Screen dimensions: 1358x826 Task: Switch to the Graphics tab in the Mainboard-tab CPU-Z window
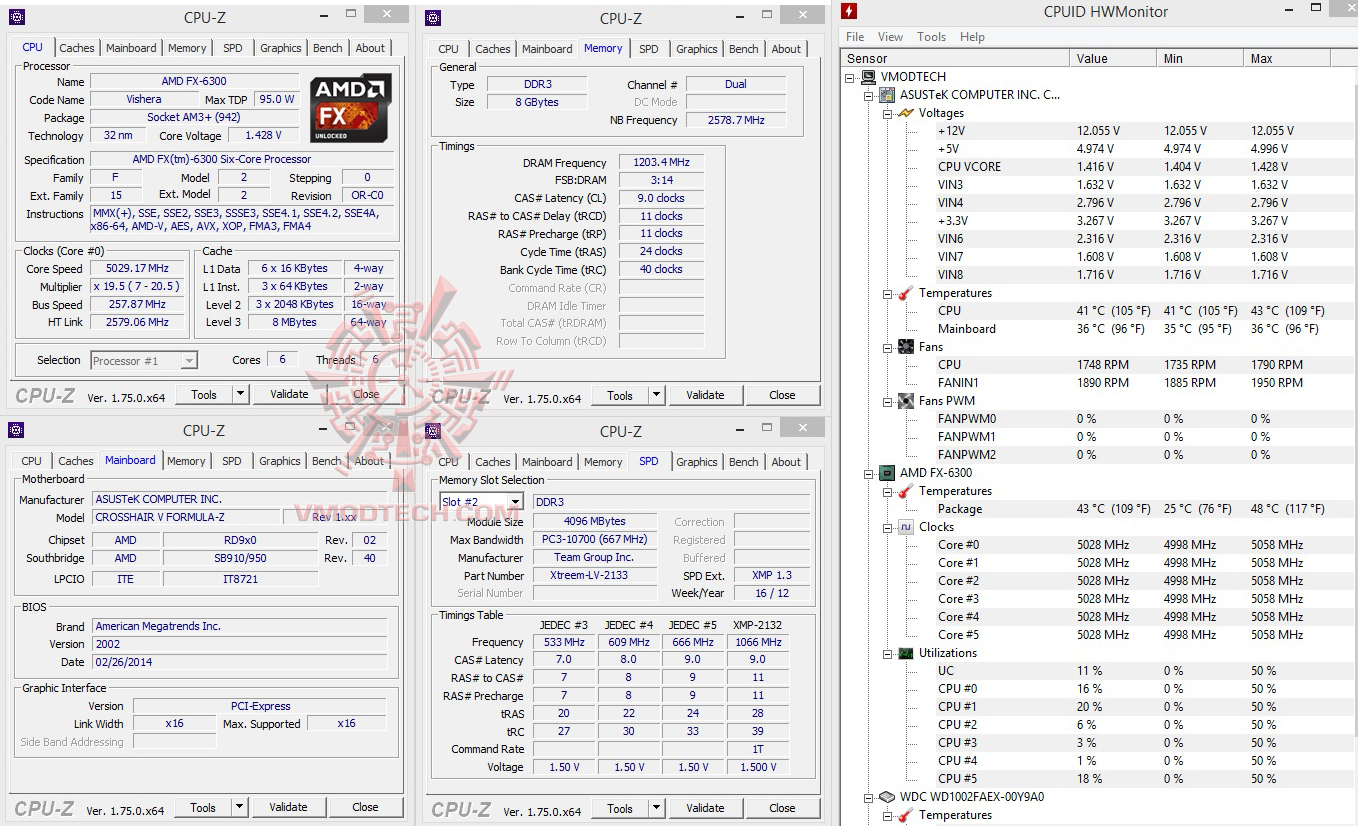click(x=280, y=461)
